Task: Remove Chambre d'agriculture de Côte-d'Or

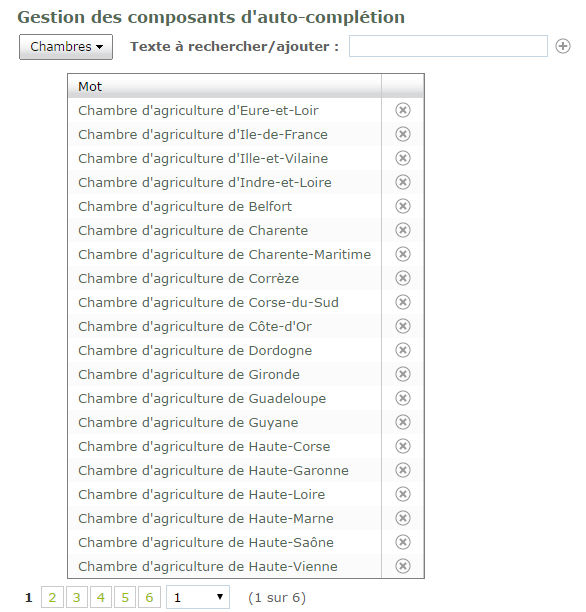Action: point(403,326)
